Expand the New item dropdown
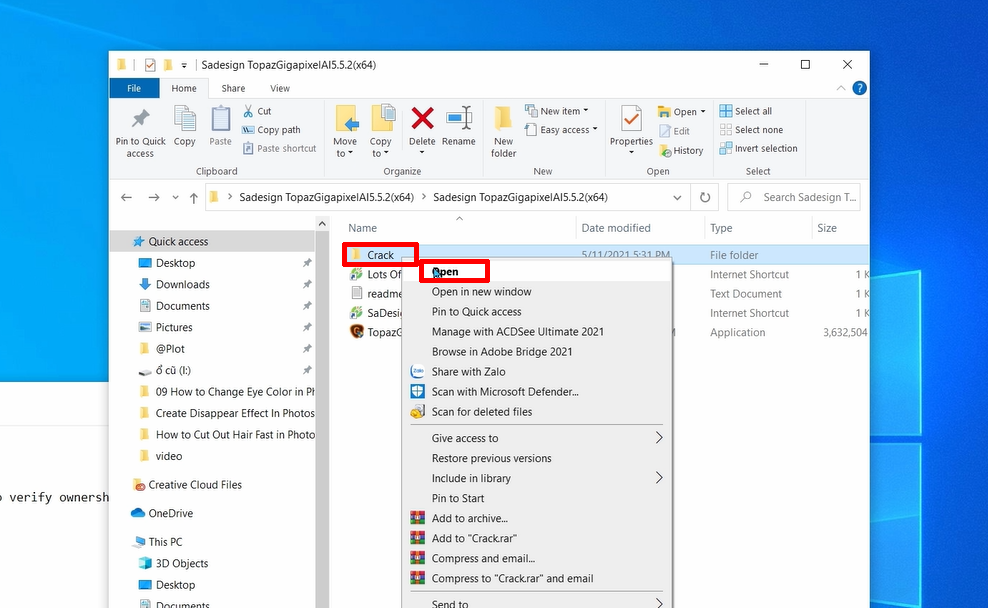 click(x=557, y=111)
